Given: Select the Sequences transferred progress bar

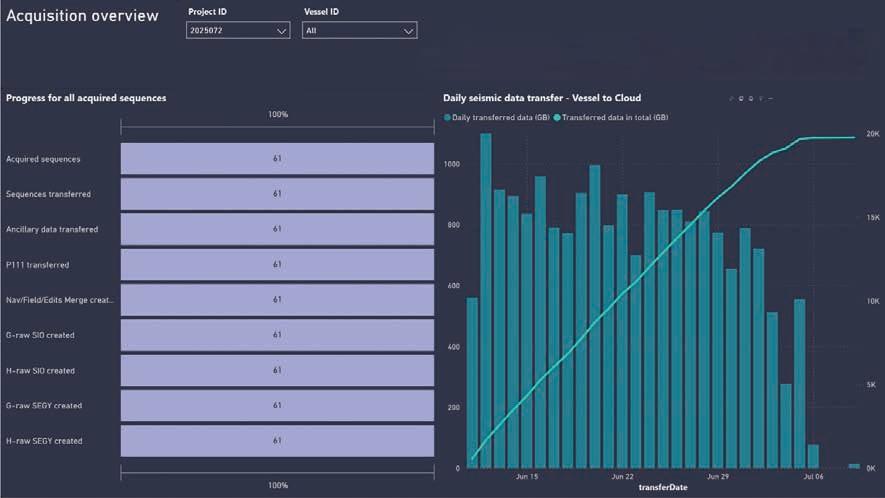Looking at the screenshot, I should 277,194.
